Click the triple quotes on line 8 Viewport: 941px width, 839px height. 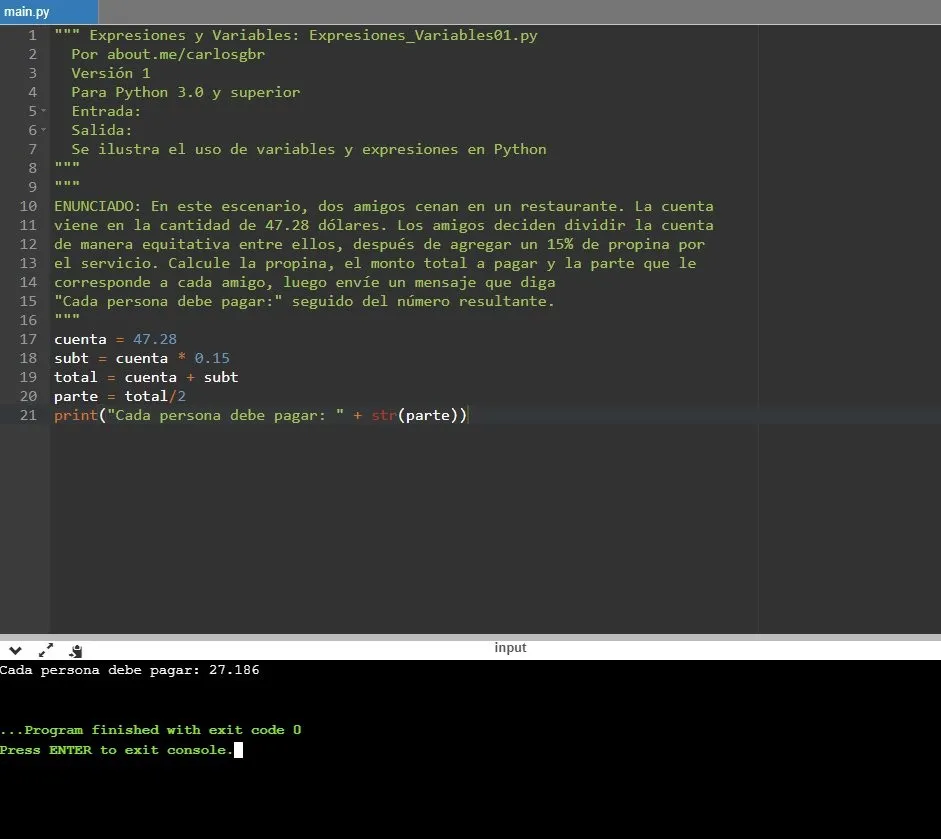coord(67,164)
